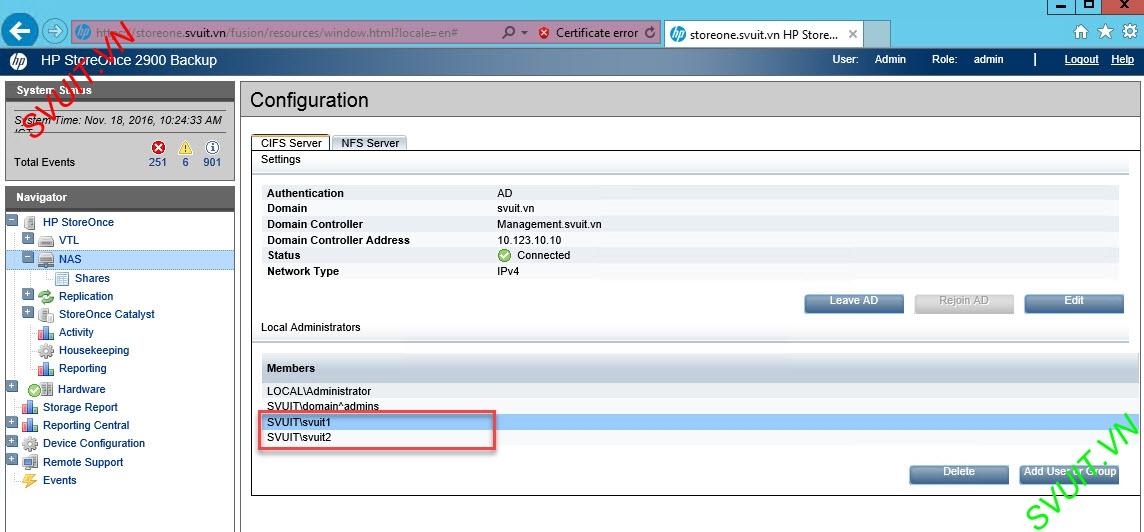
Task: Select Replication in Navigator
Action: 86,296
